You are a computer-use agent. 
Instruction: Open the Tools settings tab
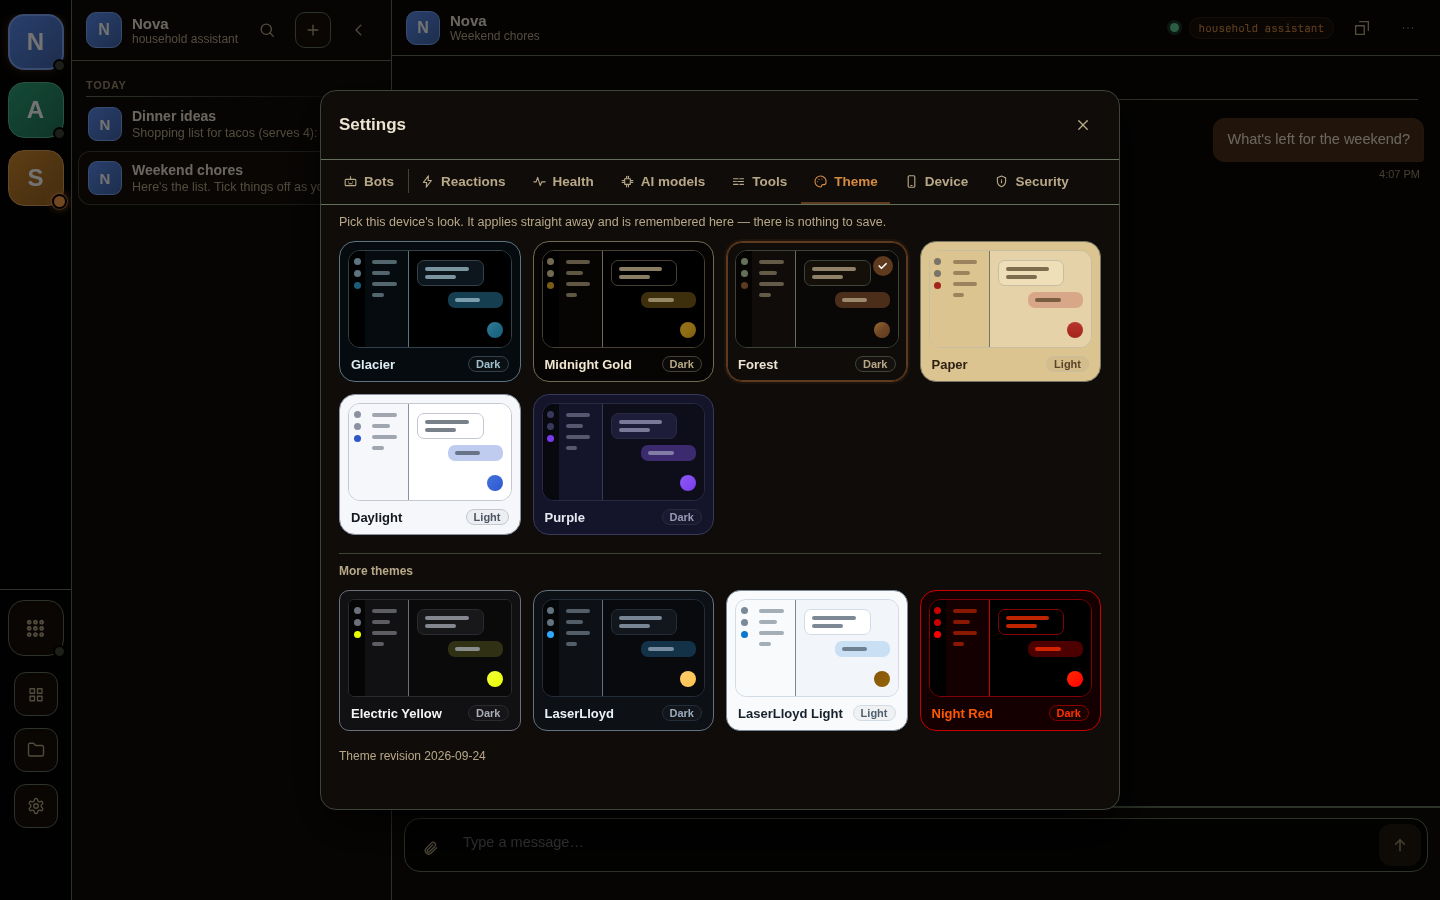click(759, 182)
